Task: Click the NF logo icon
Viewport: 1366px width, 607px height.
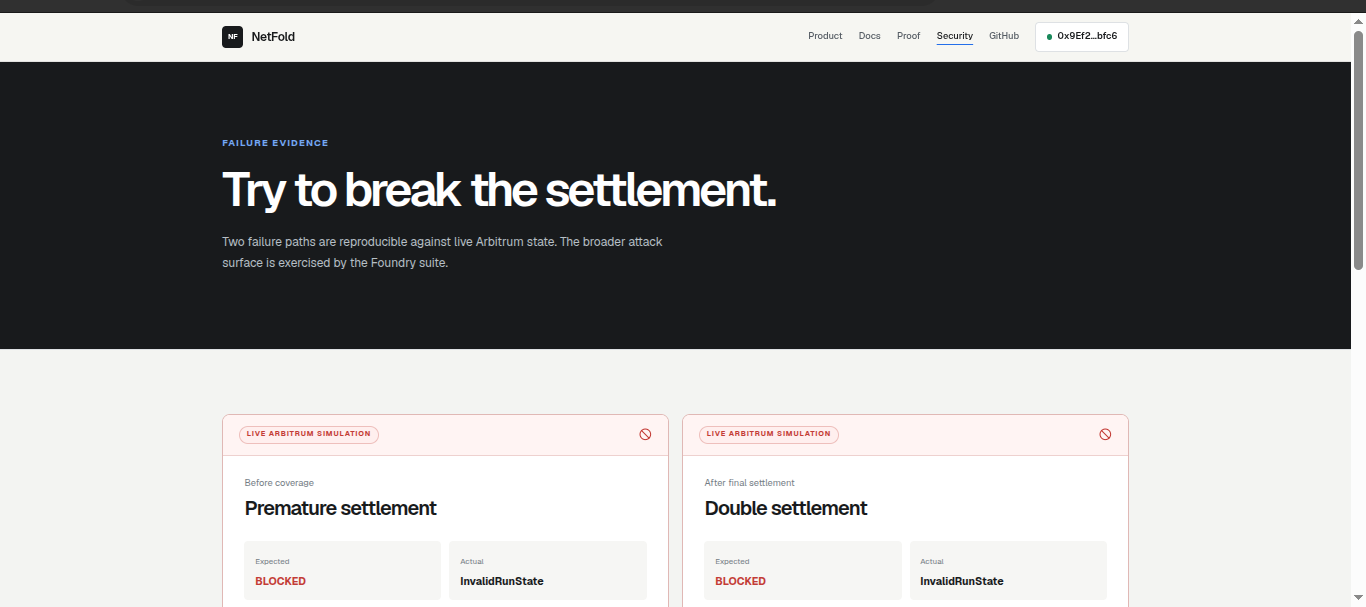Action: click(232, 36)
